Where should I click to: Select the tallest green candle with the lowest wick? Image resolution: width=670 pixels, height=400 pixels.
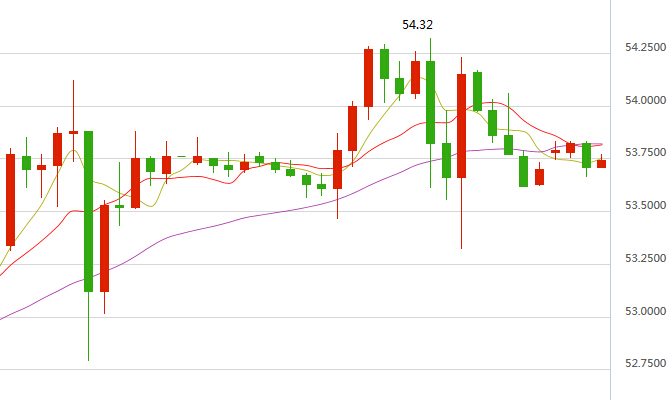(88, 210)
